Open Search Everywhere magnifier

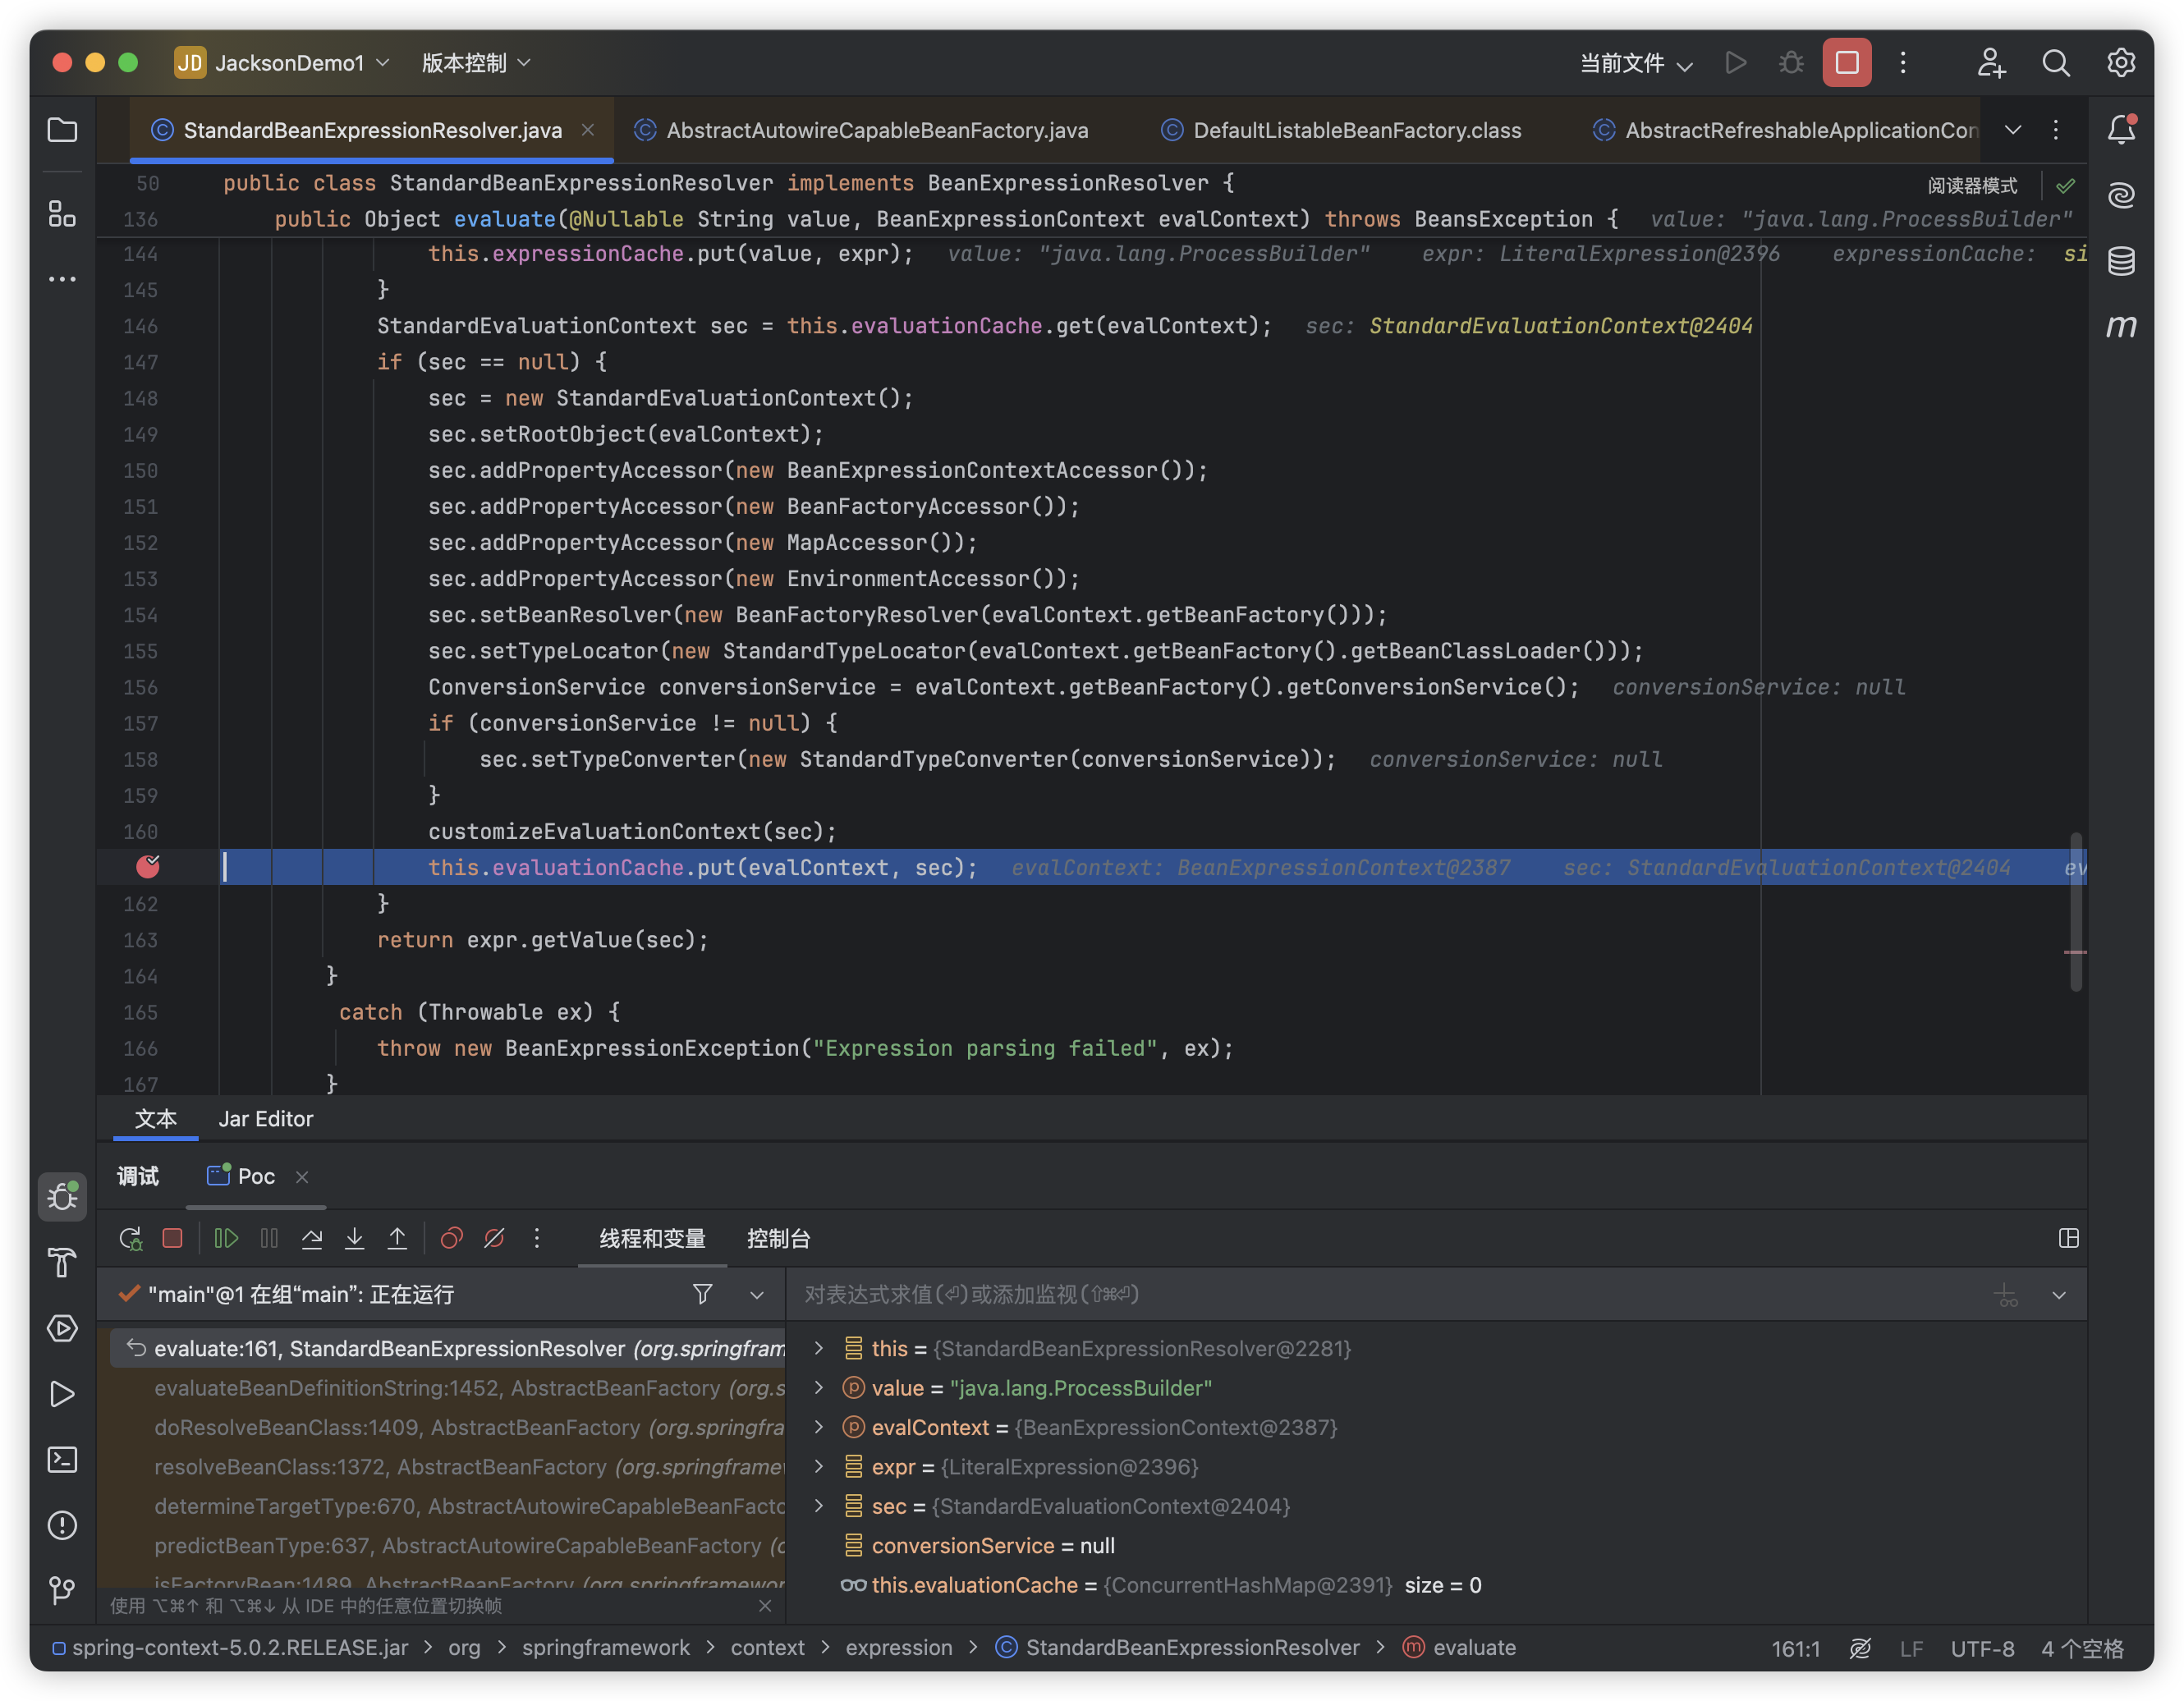point(2056,63)
